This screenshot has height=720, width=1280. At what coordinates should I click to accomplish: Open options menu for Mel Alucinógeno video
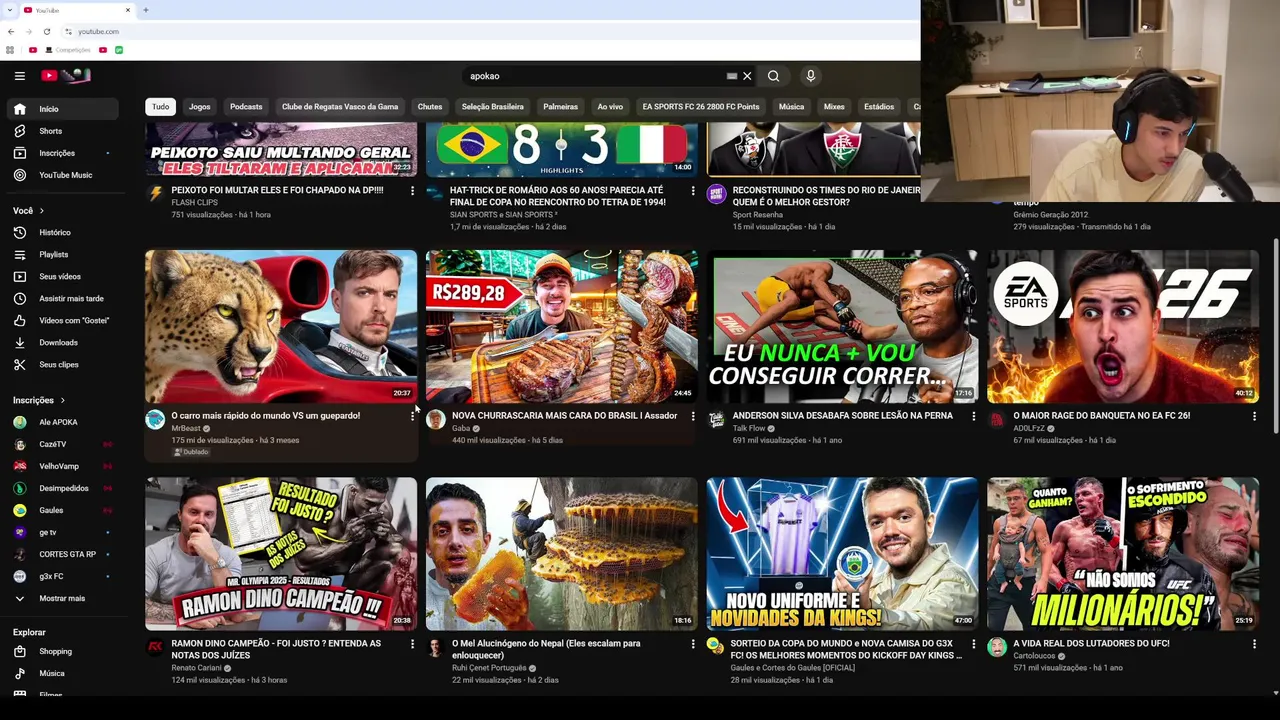693,644
